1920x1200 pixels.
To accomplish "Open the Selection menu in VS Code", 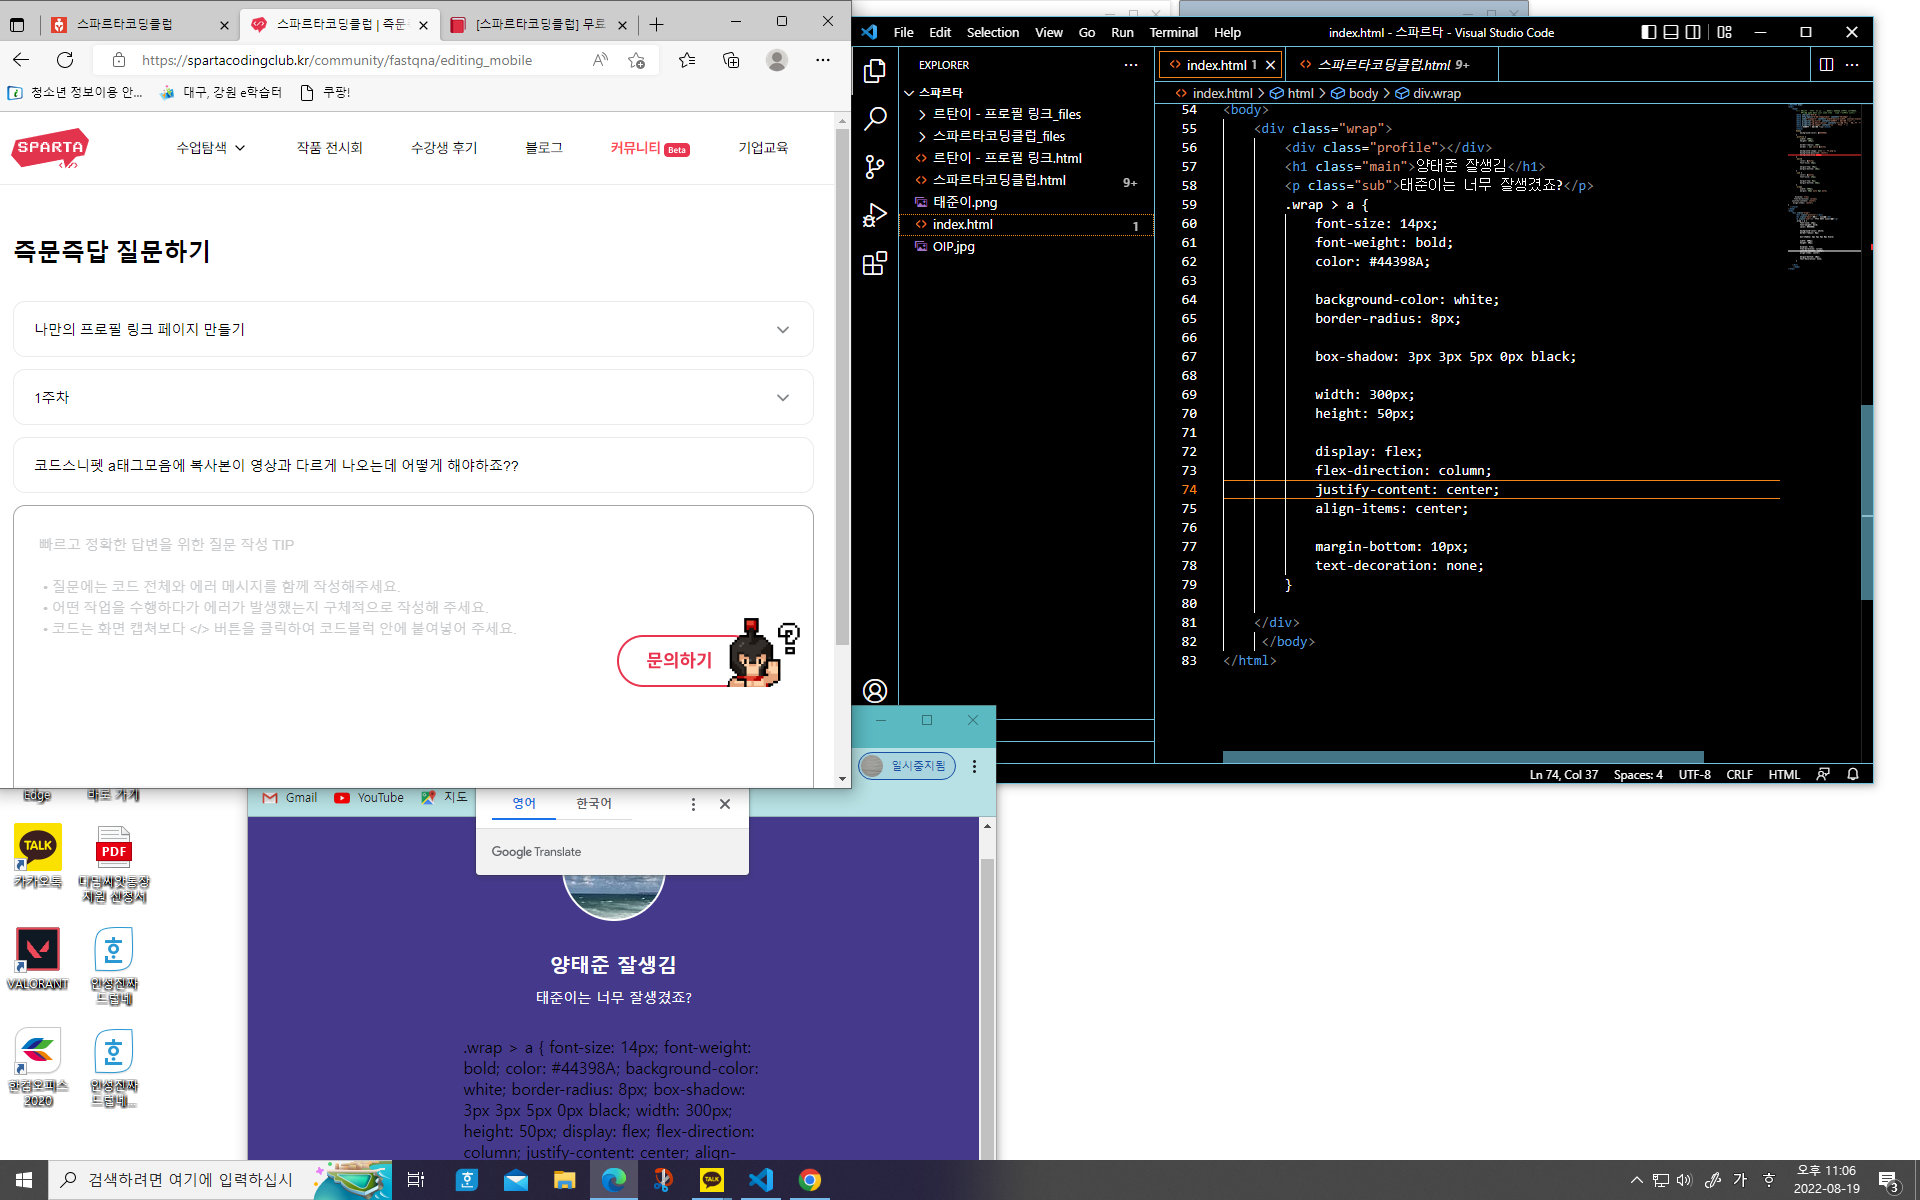I will [992, 32].
